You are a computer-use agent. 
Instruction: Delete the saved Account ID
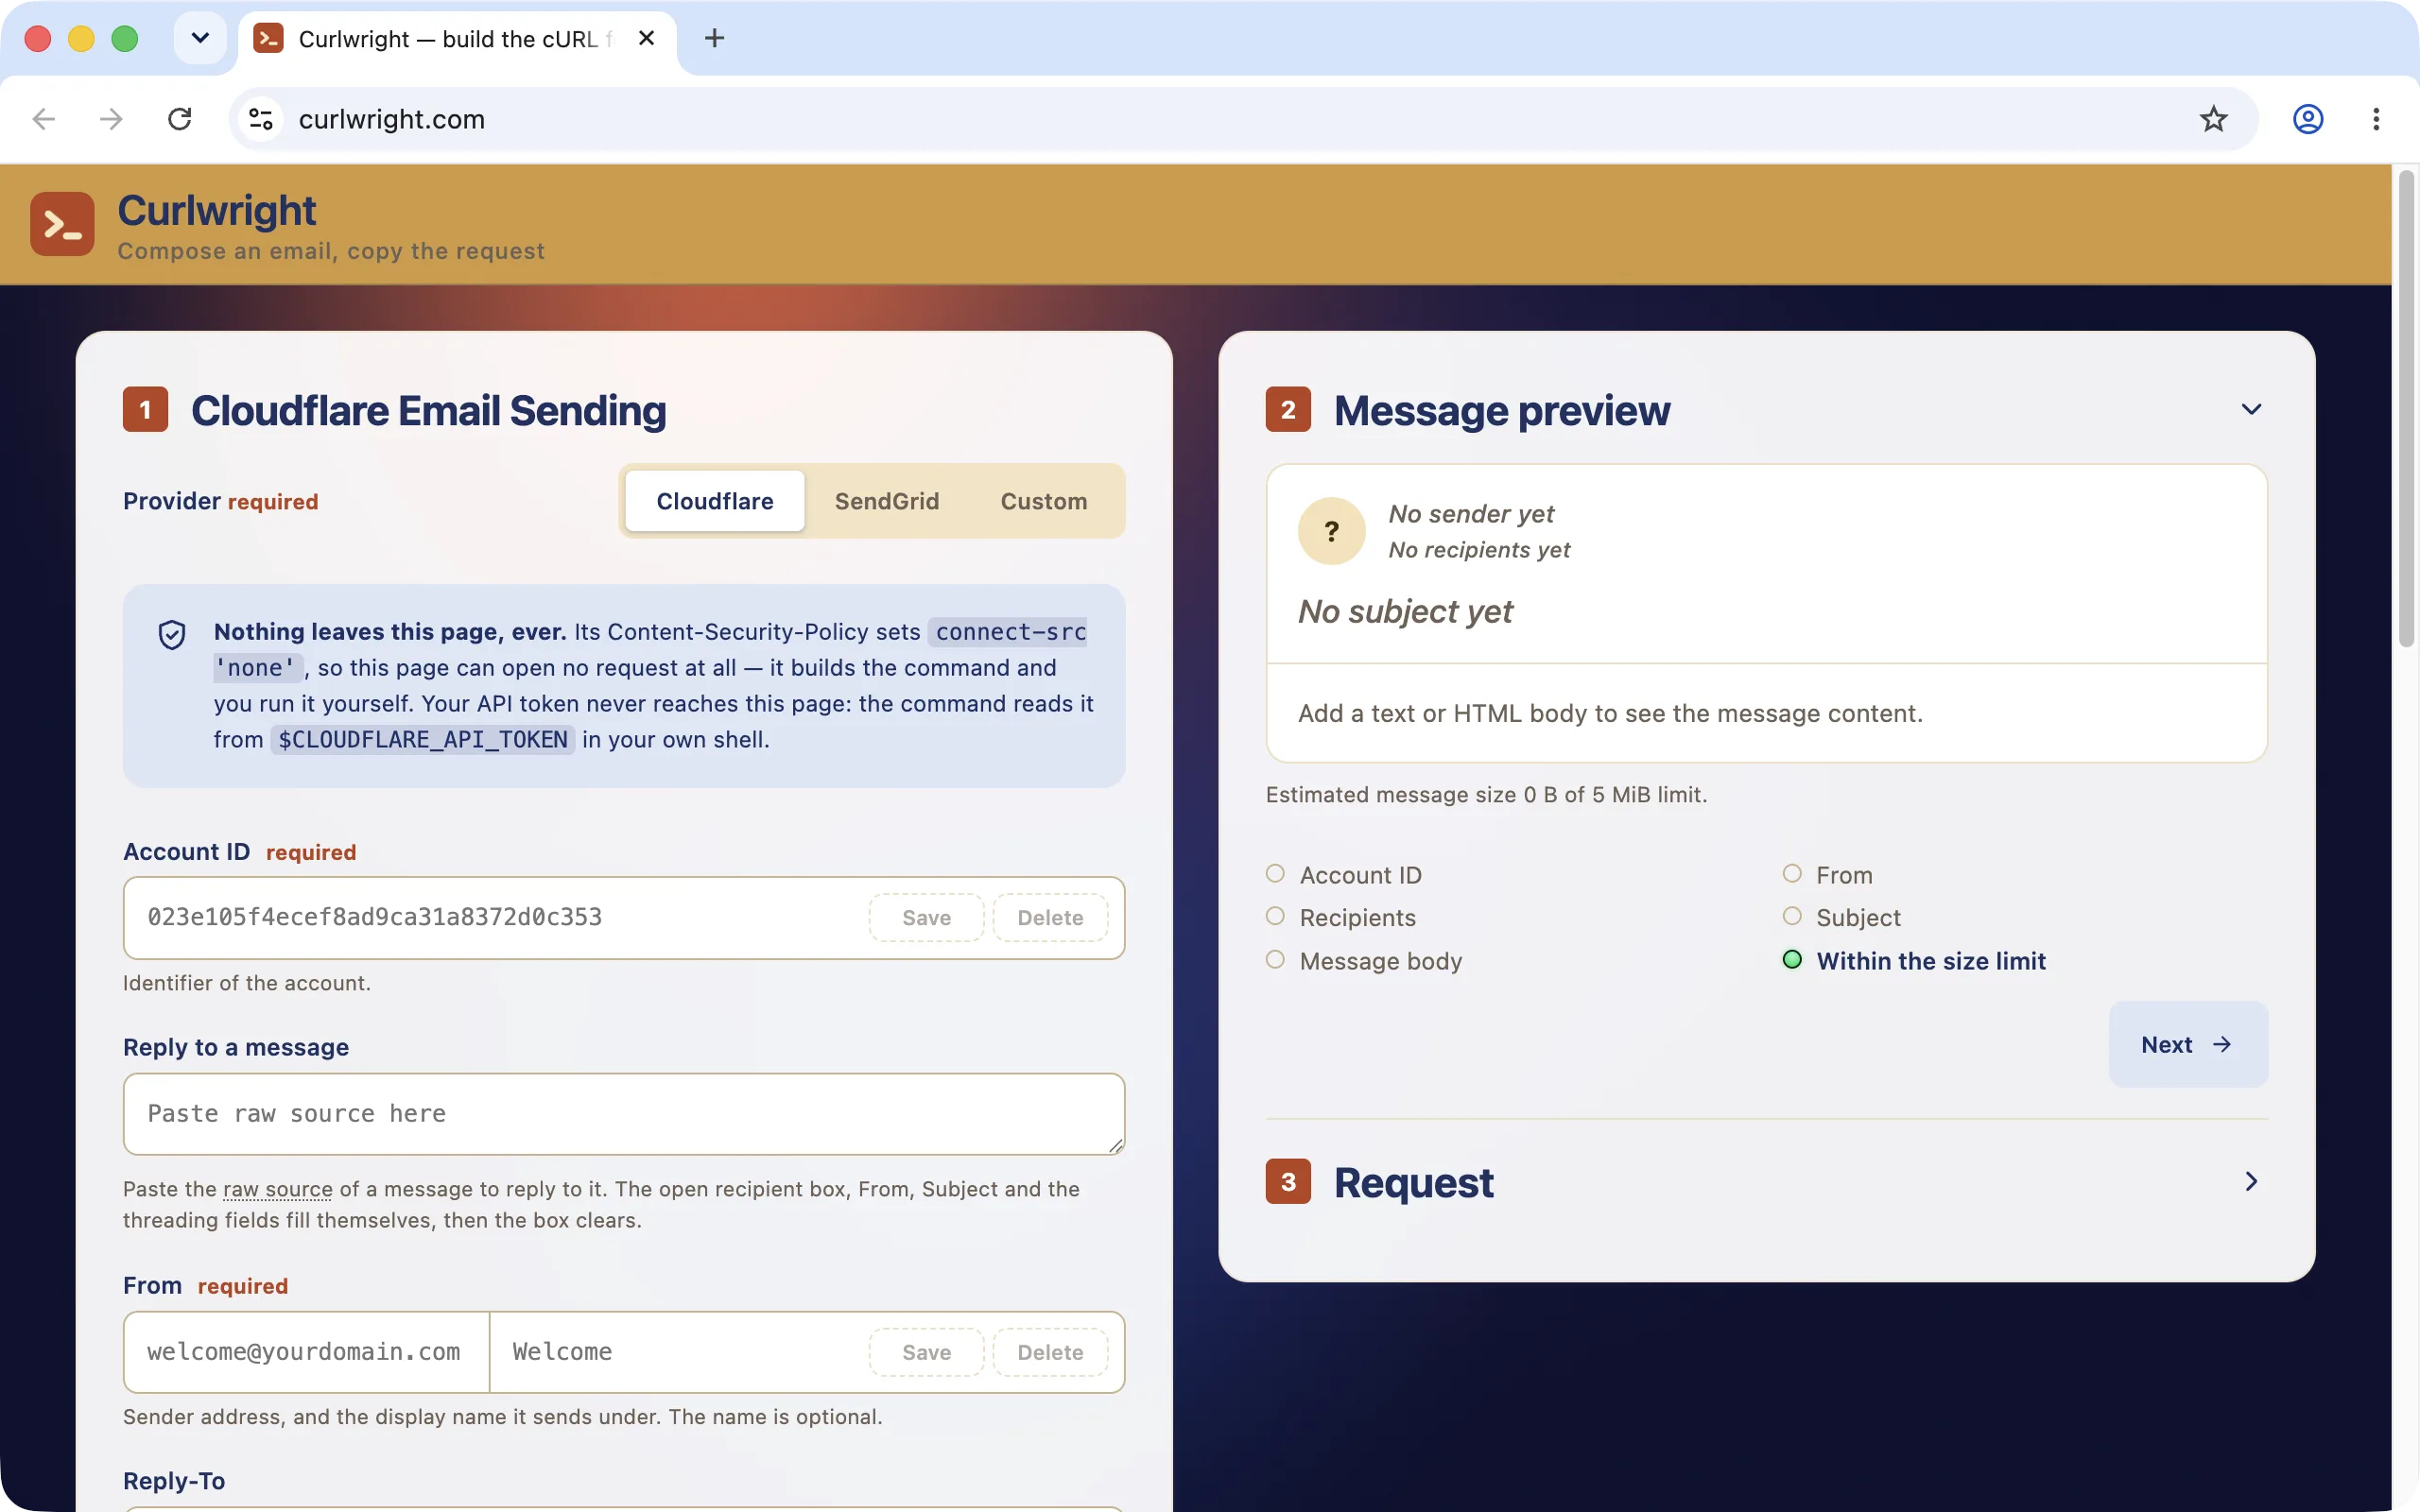click(x=1050, y=918)
